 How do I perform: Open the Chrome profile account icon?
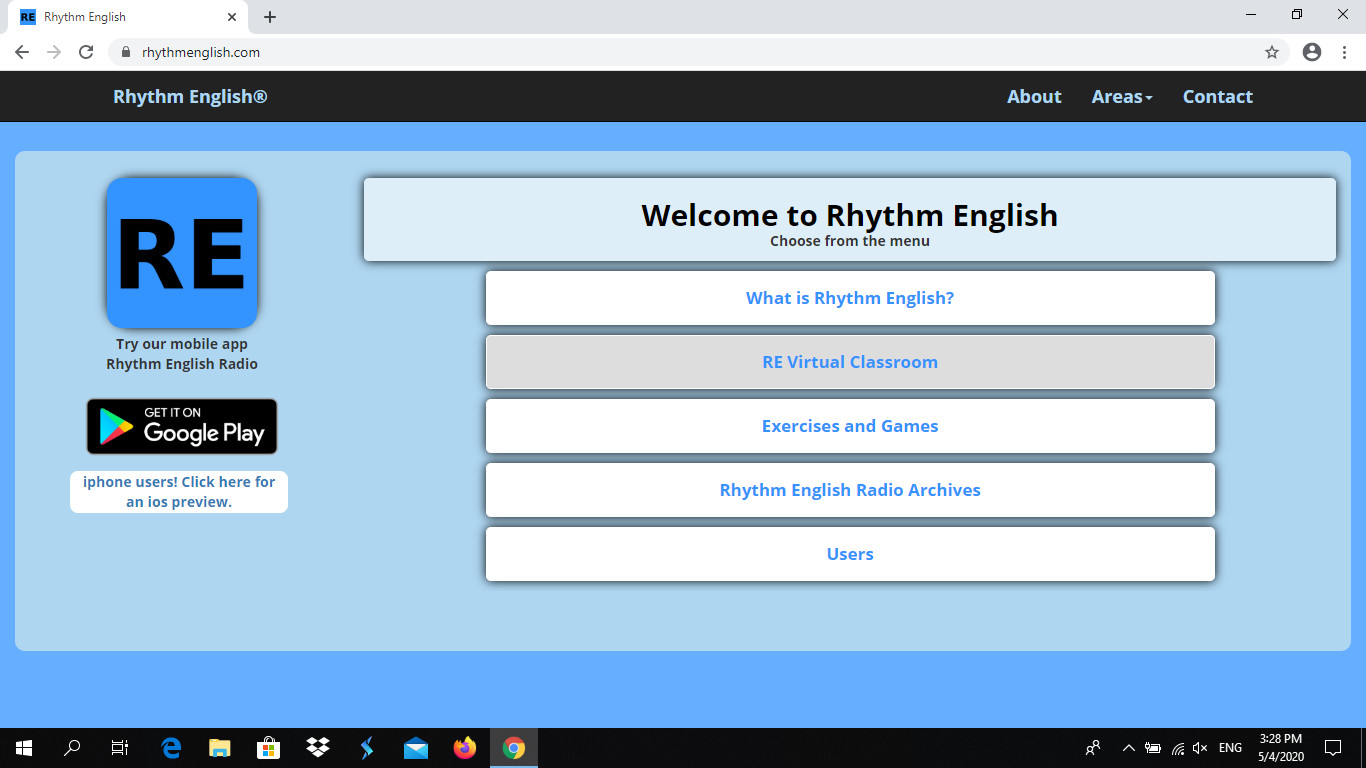click(x=1311, y=52)
